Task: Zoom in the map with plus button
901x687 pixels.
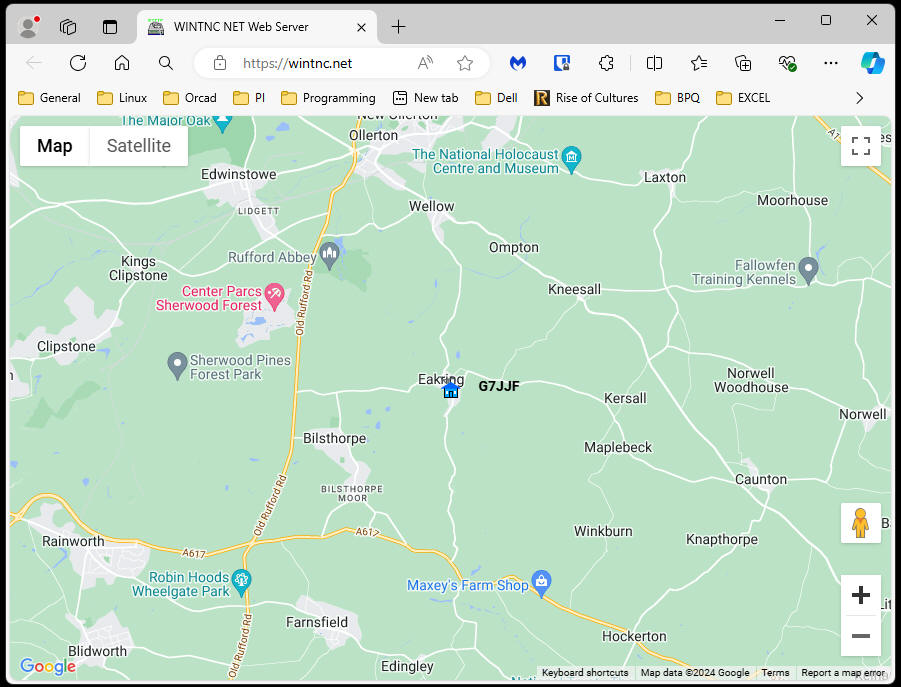Action: [860, 596]
